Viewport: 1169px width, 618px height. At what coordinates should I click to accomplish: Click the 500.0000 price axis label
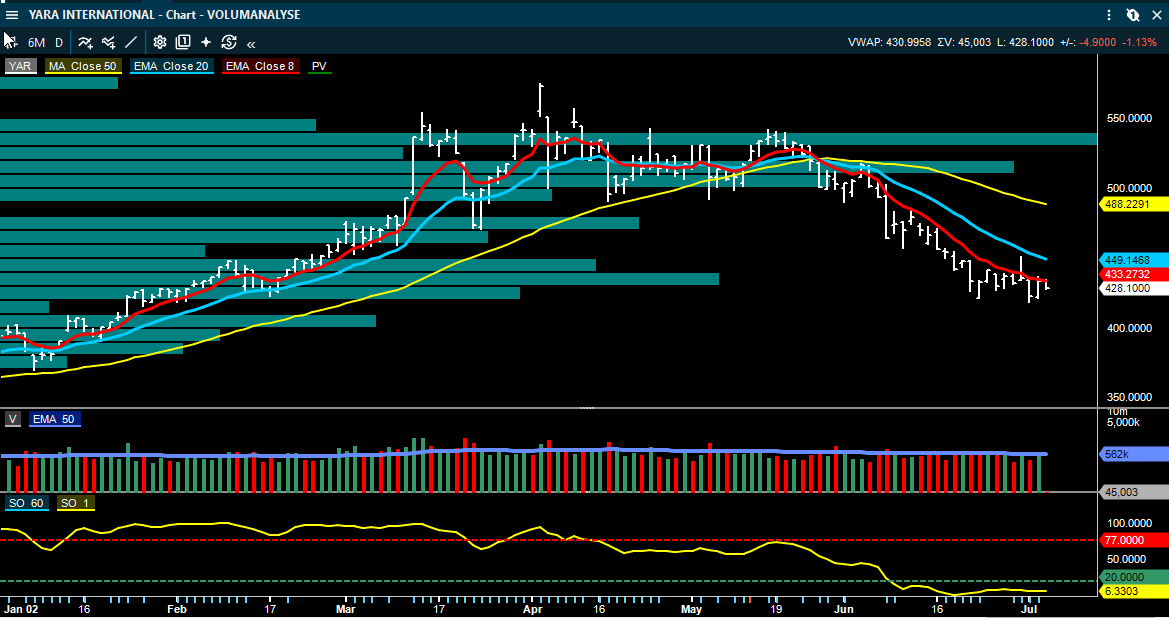(x=1129, y=189)
